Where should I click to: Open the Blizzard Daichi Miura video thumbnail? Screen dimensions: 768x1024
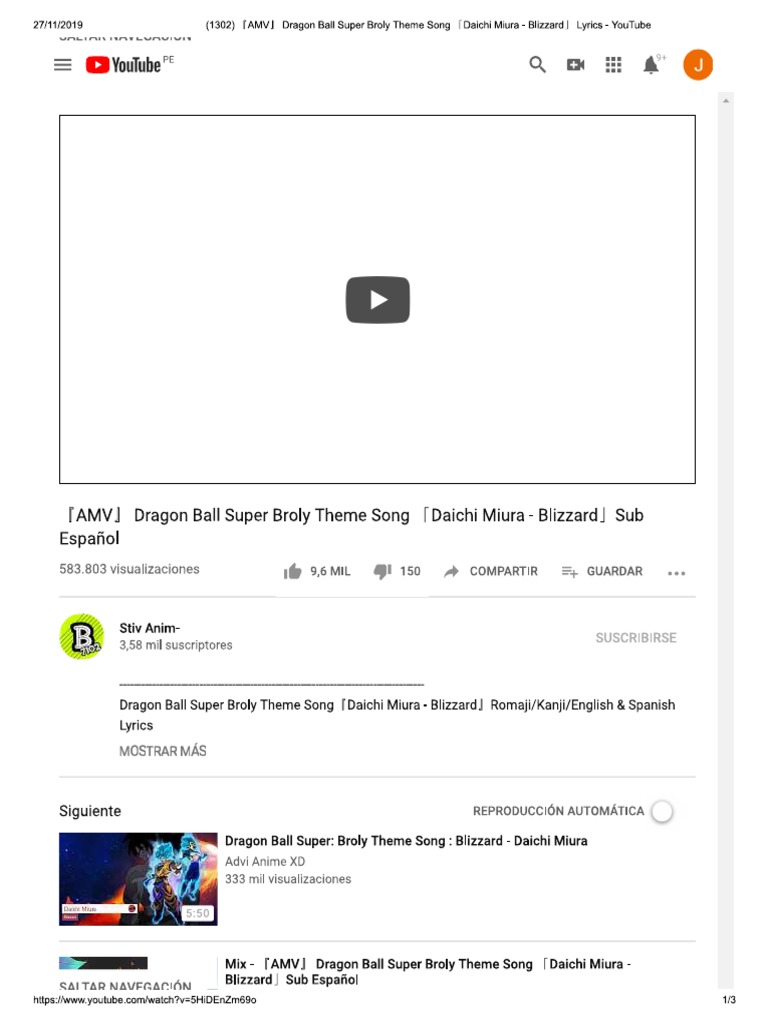(x=138, y=879)
